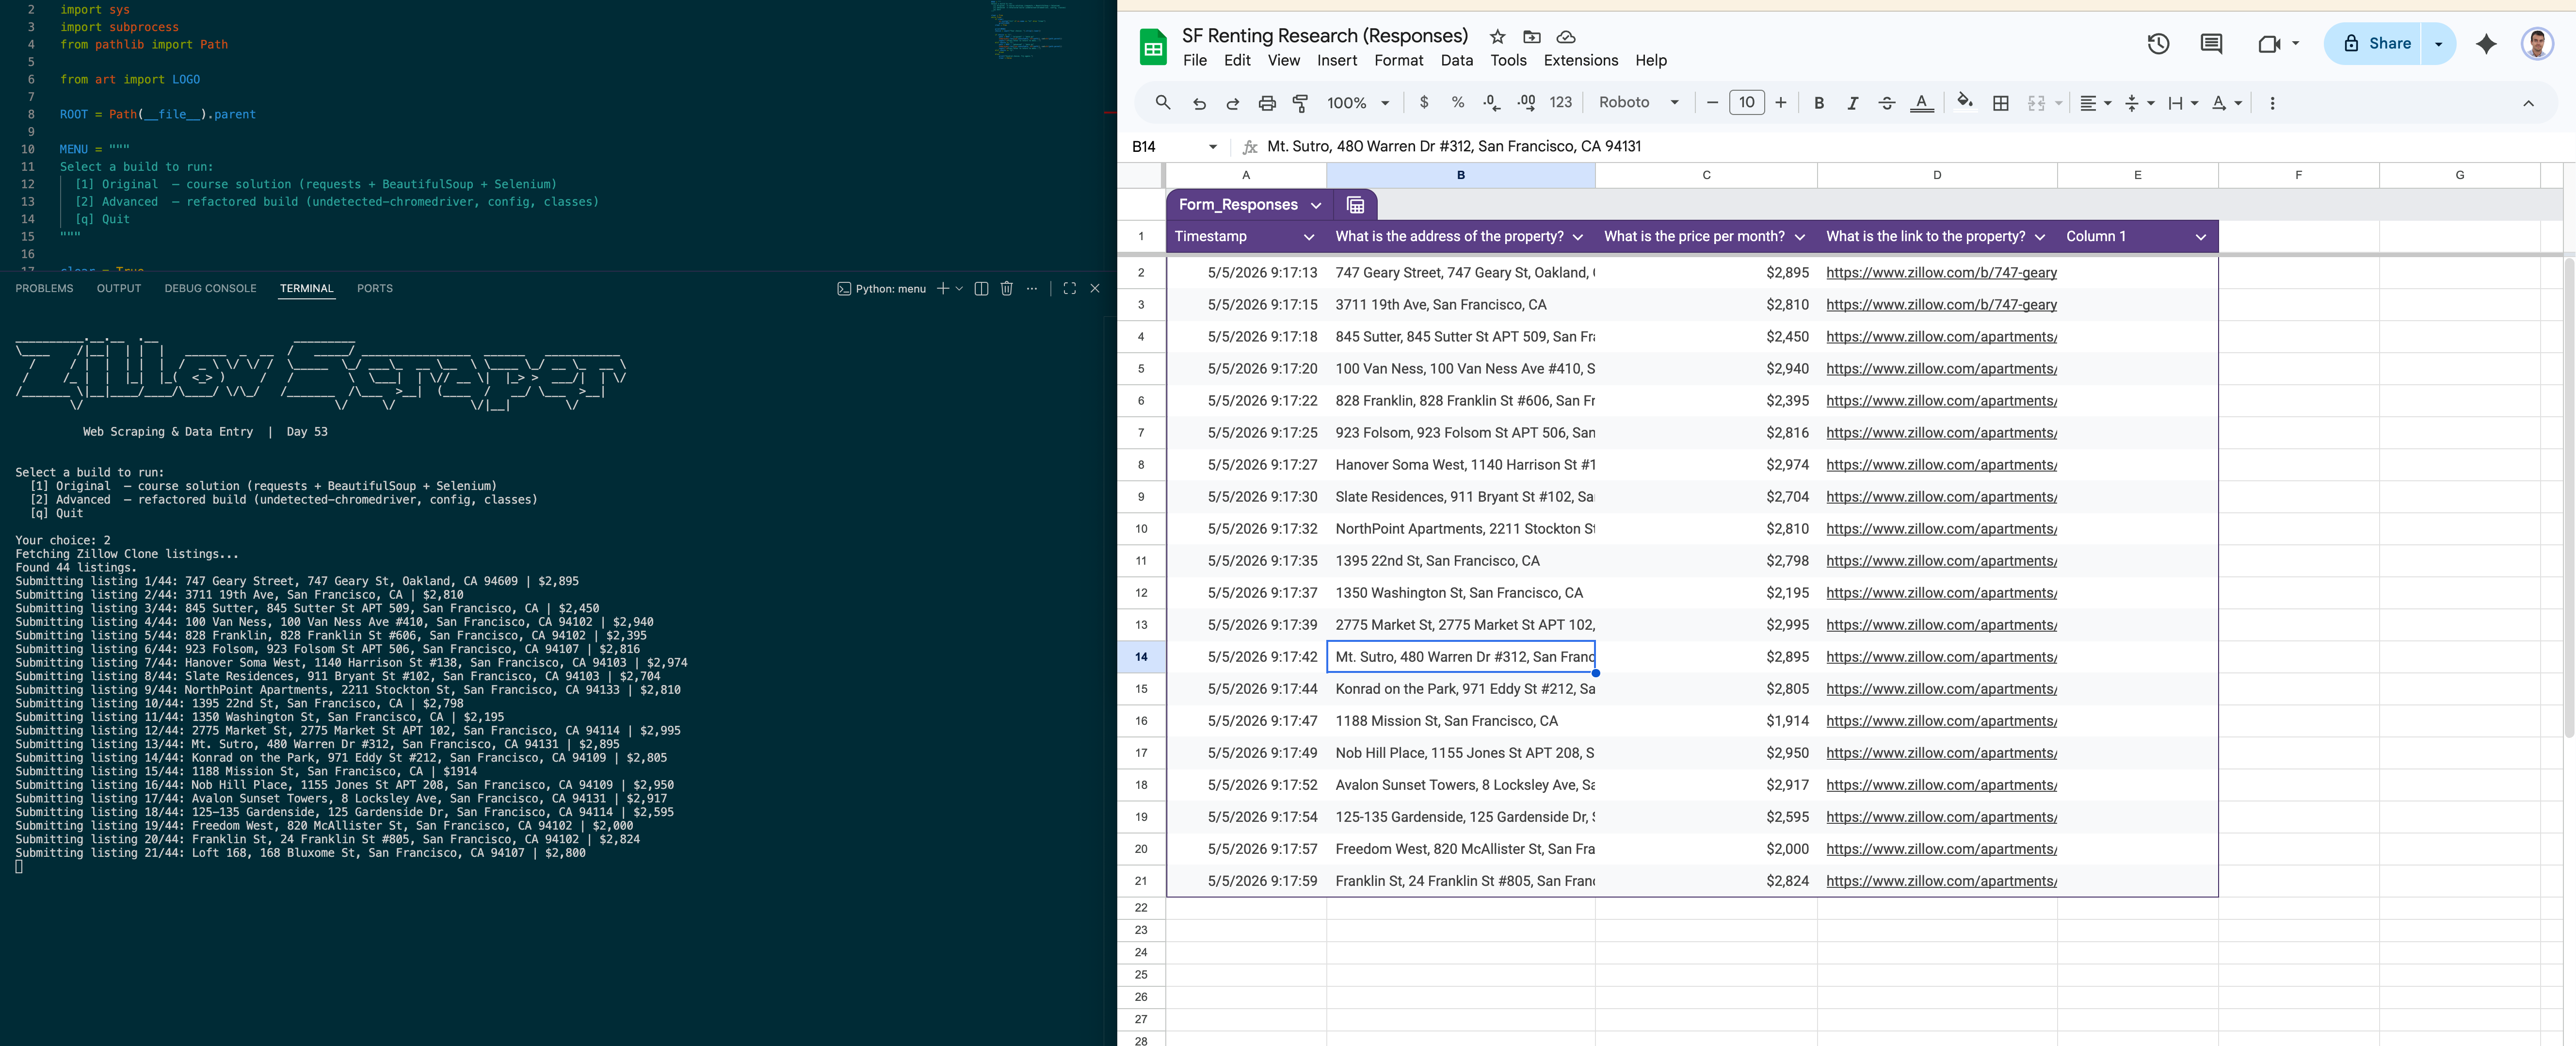Image resolution: width=2576 pixels, height=1046 pixels.
Task: Open the File menu in Sheets
Action: (1195, 61)
